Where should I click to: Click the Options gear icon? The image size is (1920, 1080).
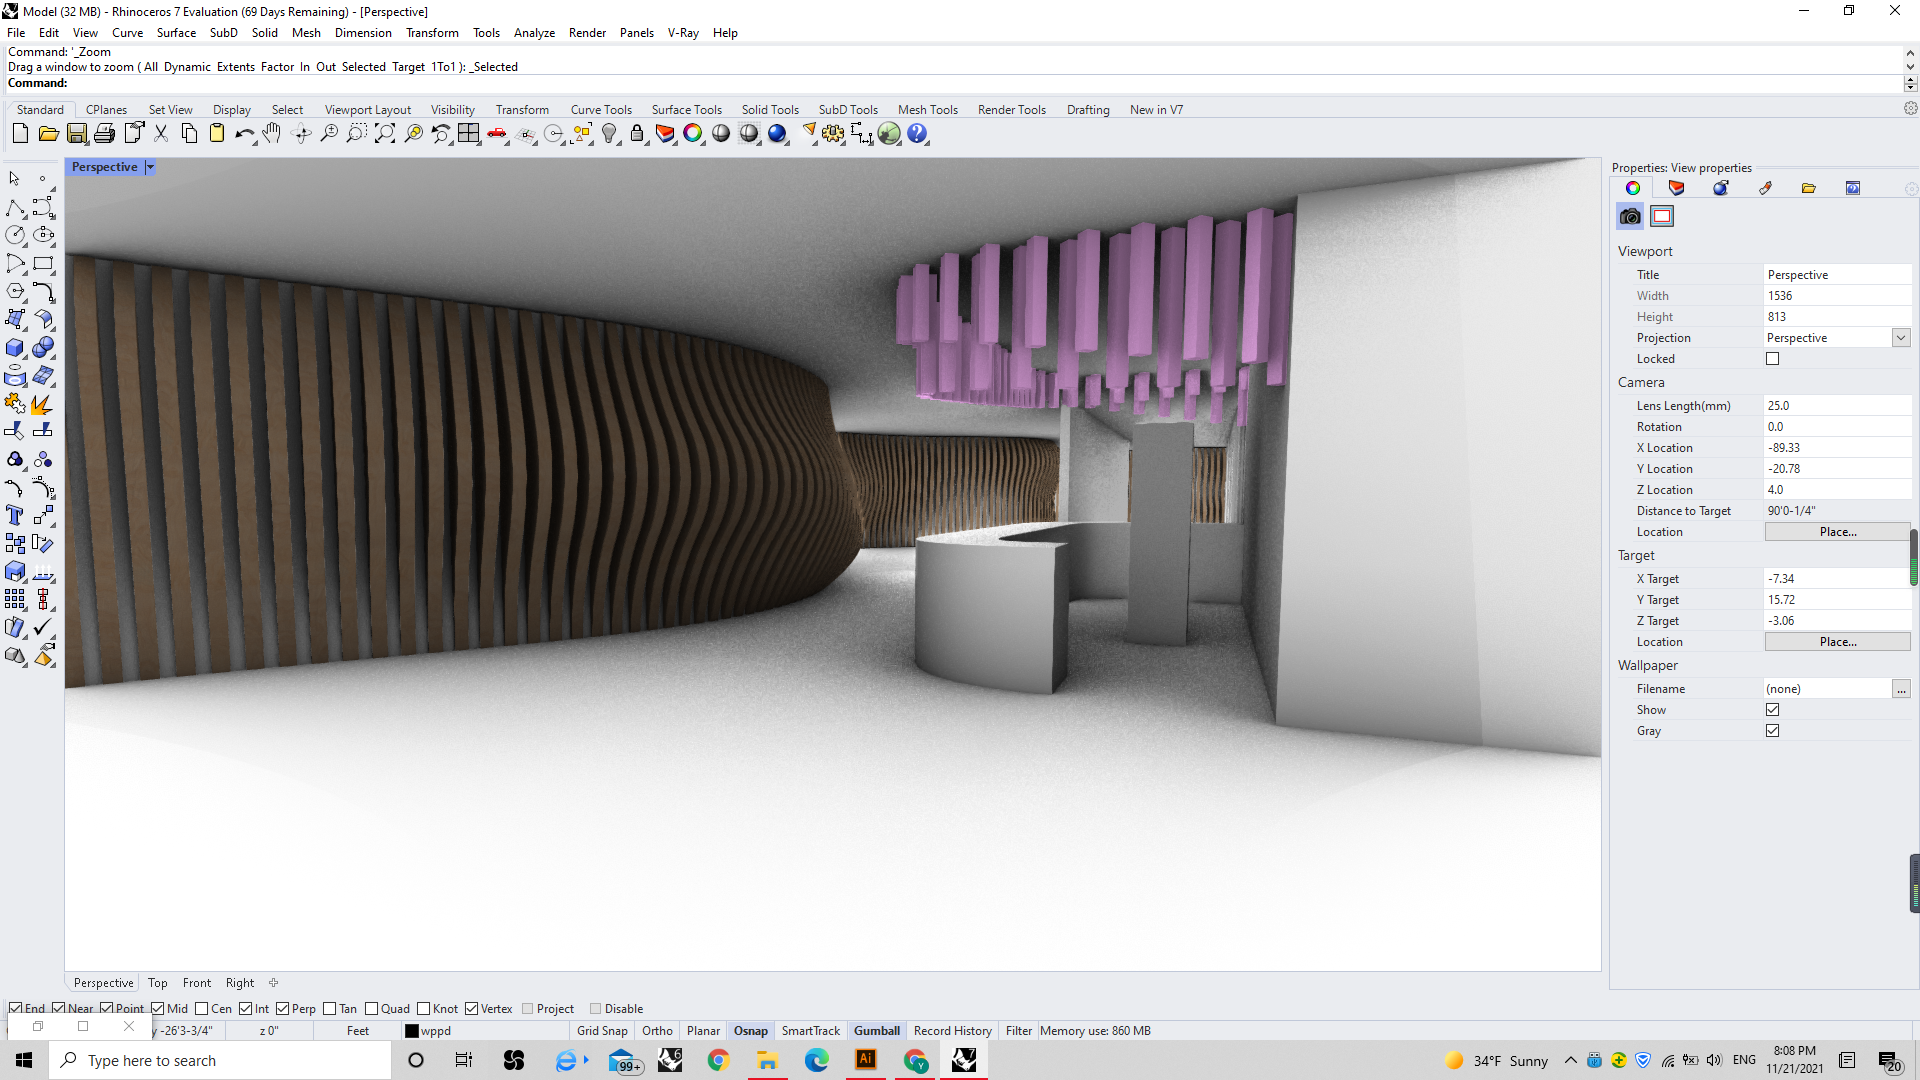click(x=833, y=134)
